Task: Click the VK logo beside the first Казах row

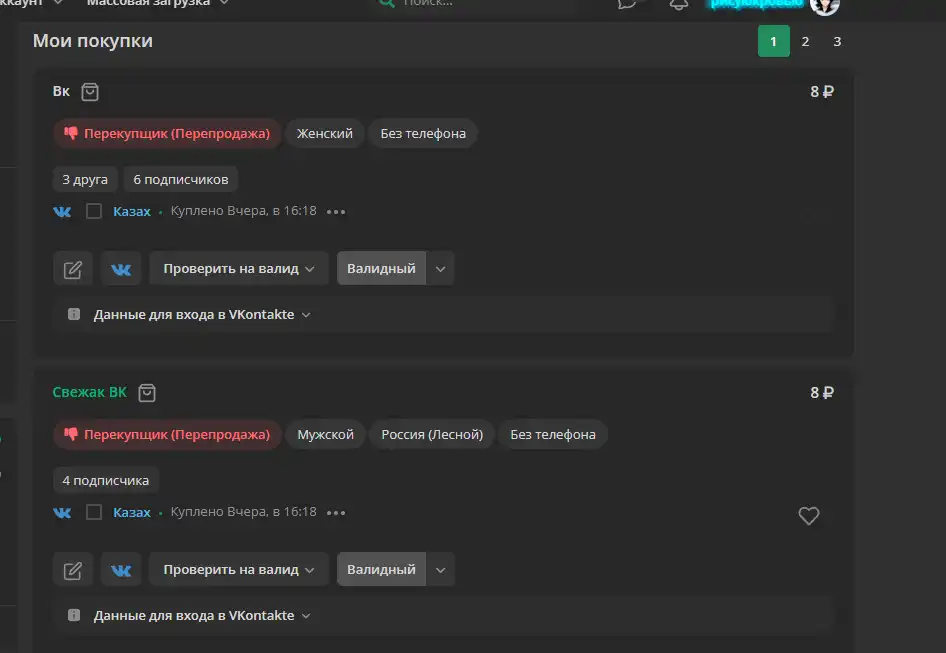Action: click(x=62, y=211)
